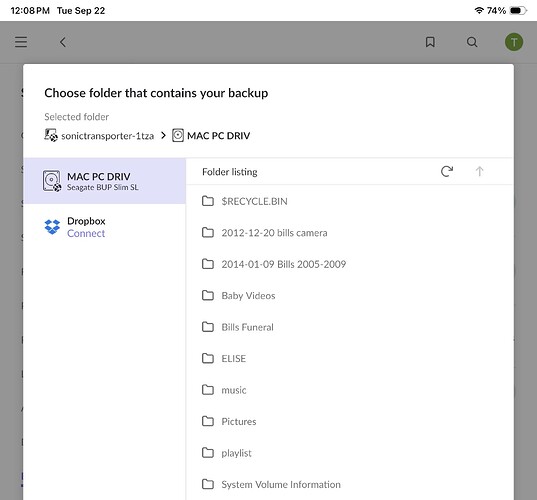Click the ELISE folder icon
The height and width of the screenshot is (500, 537).
pos(208,358)
